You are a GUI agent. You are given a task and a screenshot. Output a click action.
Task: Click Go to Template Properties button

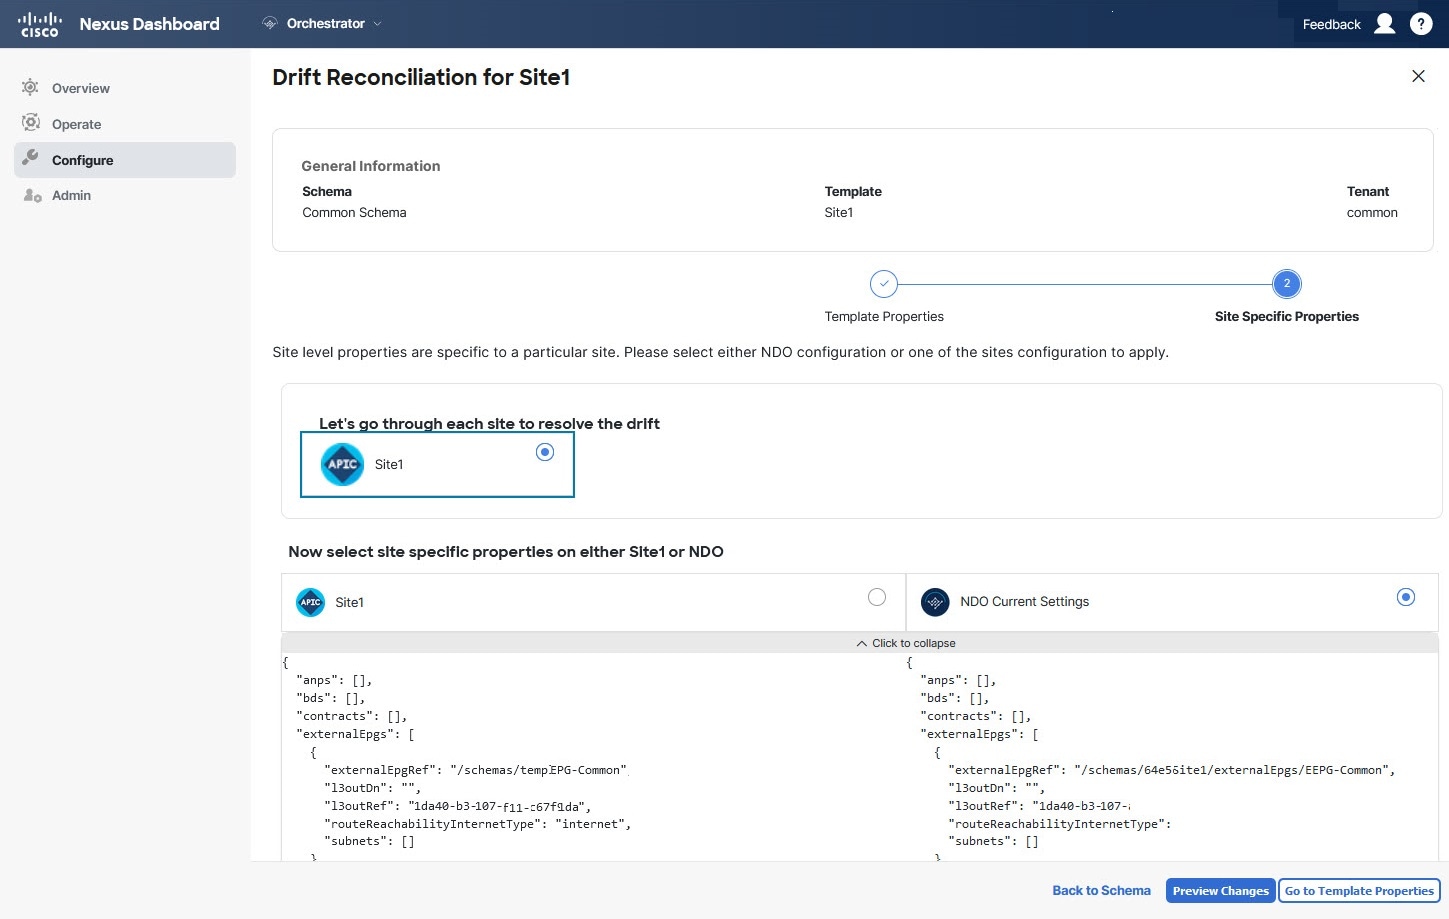coord(1359,890)
